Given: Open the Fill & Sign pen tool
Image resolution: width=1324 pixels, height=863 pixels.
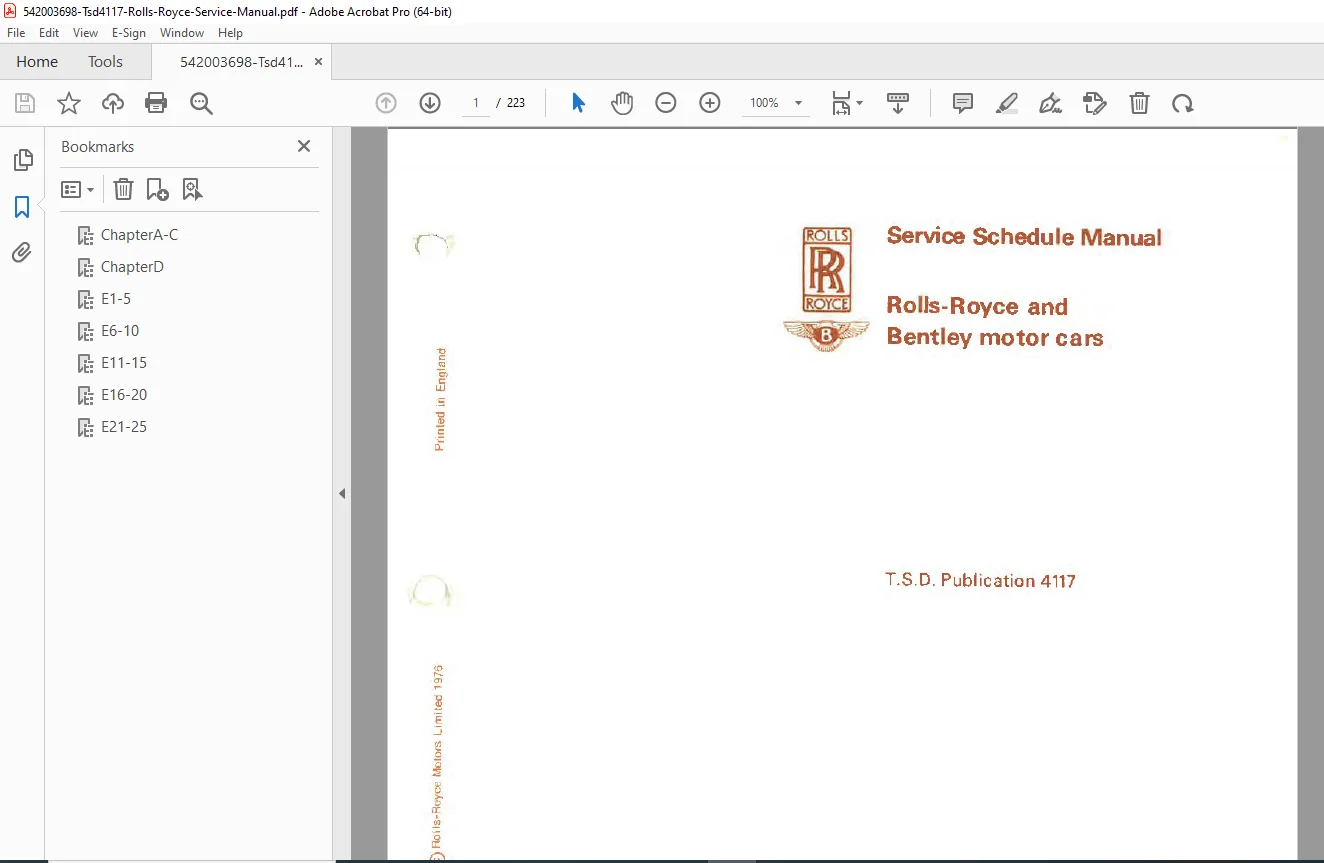Looking at the screenshot, I should point(1051,103).
